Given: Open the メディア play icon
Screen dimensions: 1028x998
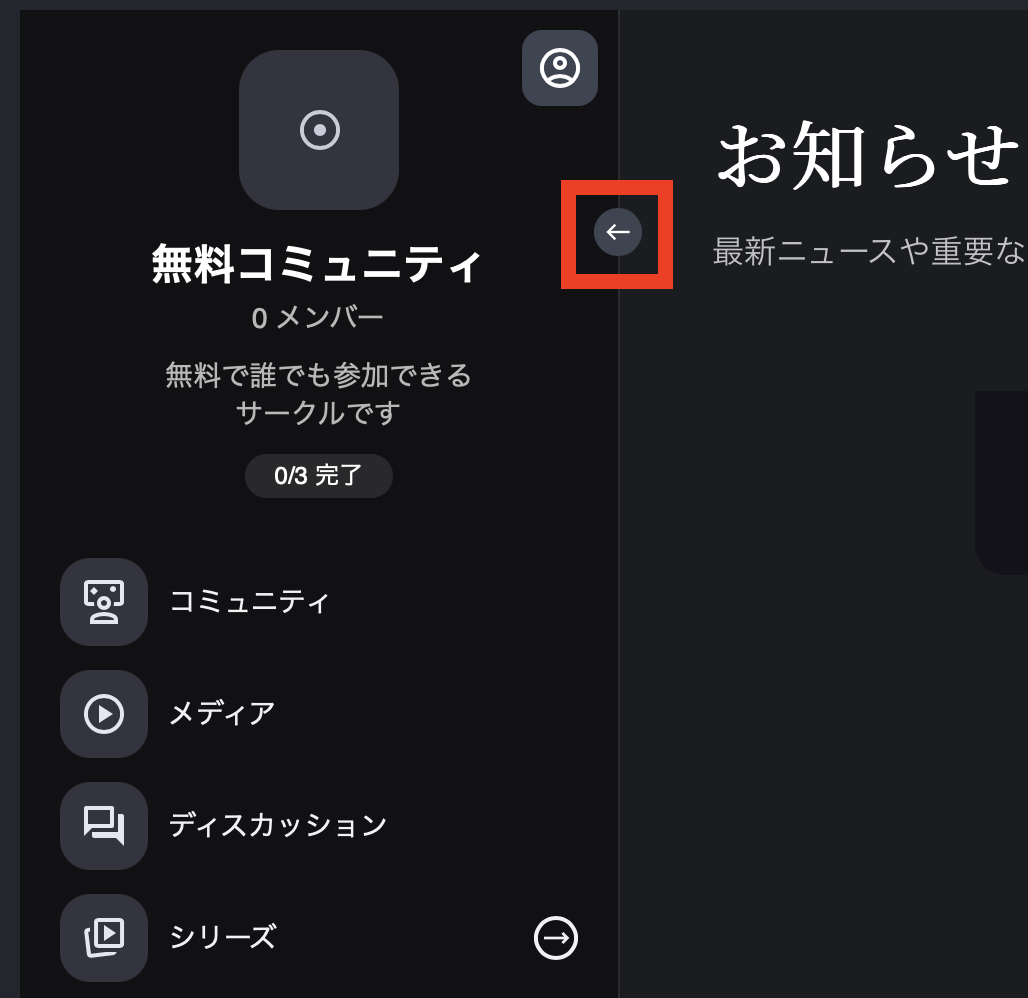Looking at the screenshot, I should point(104,713).
